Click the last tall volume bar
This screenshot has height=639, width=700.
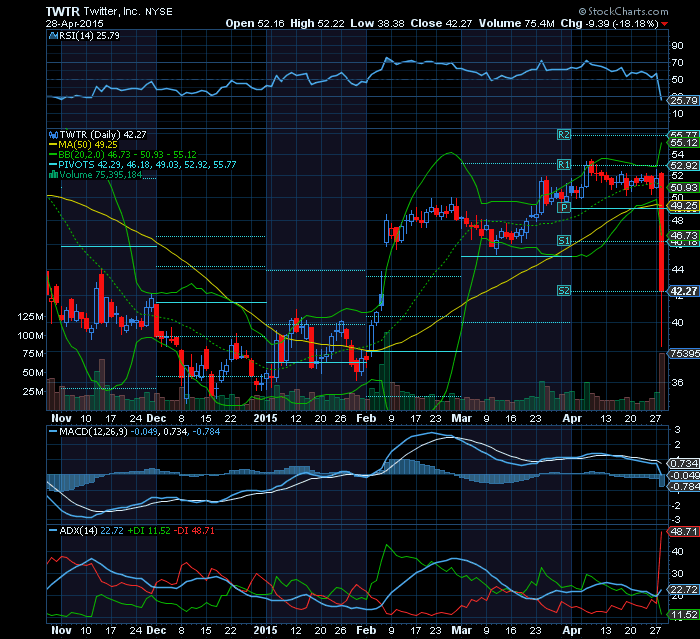pyautogui.click(x=661, y=381)
